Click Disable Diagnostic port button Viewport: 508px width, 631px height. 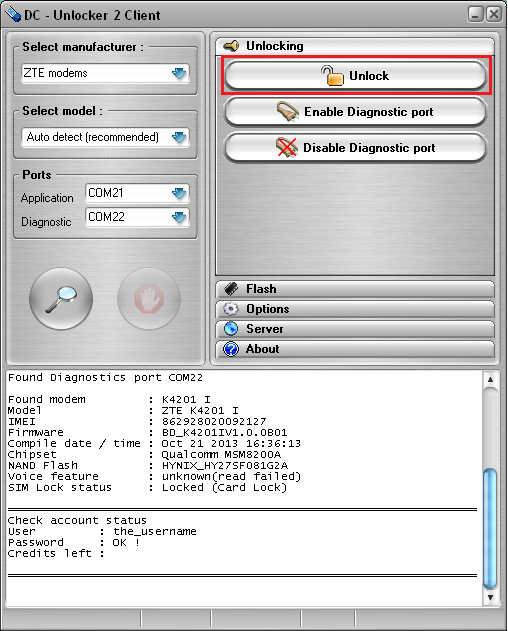(x=355, y=148)
